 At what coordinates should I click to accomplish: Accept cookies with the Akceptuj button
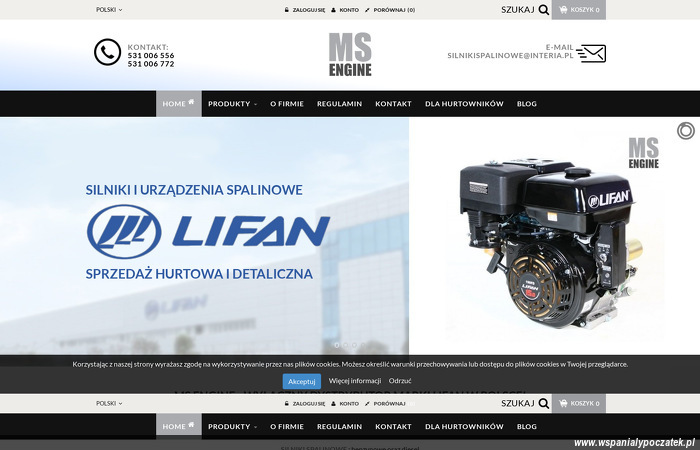302,381
